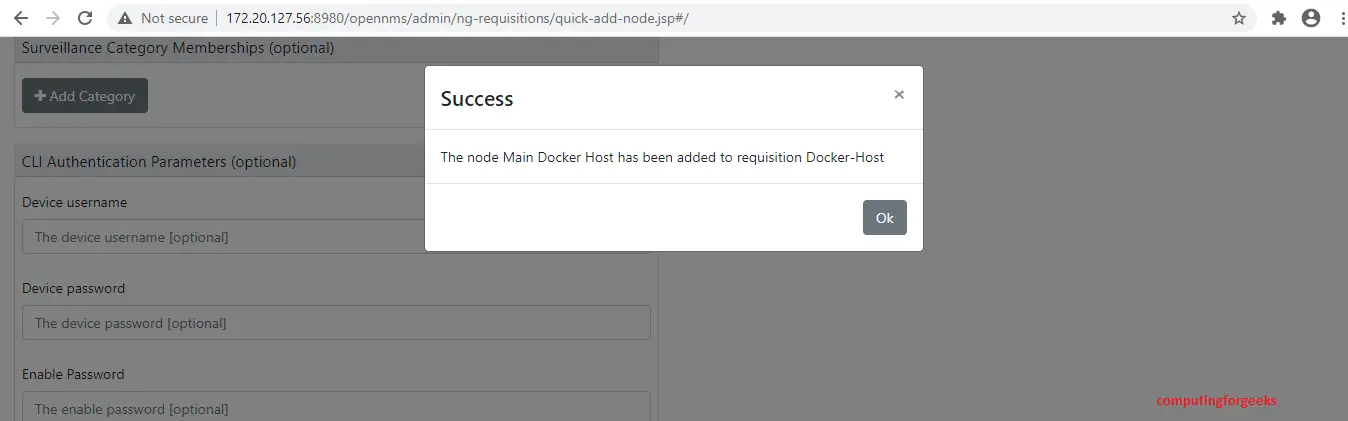
Task: Click the Add Category button
Action: pos(85,96)
